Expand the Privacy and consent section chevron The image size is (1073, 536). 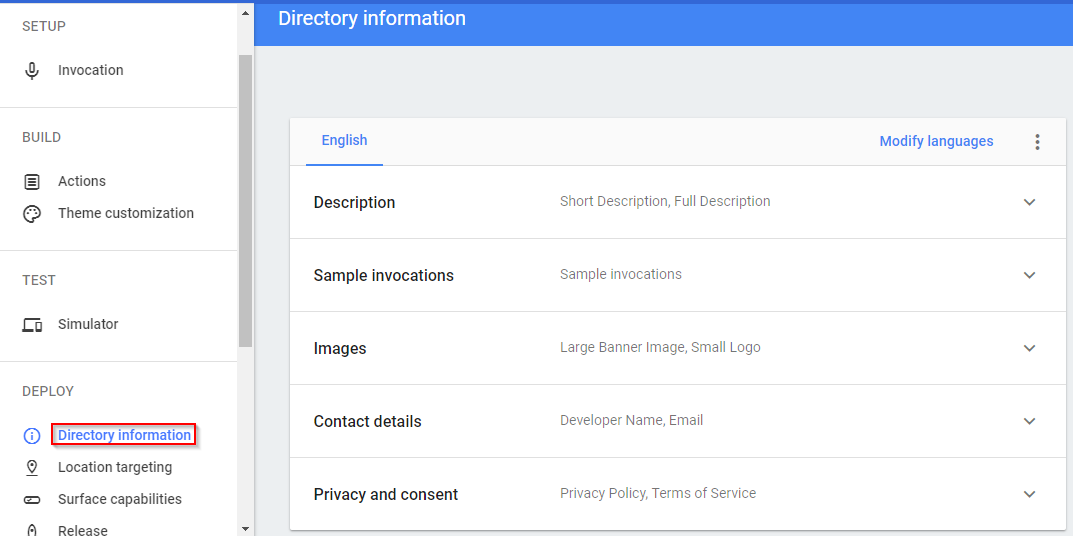1029,494
